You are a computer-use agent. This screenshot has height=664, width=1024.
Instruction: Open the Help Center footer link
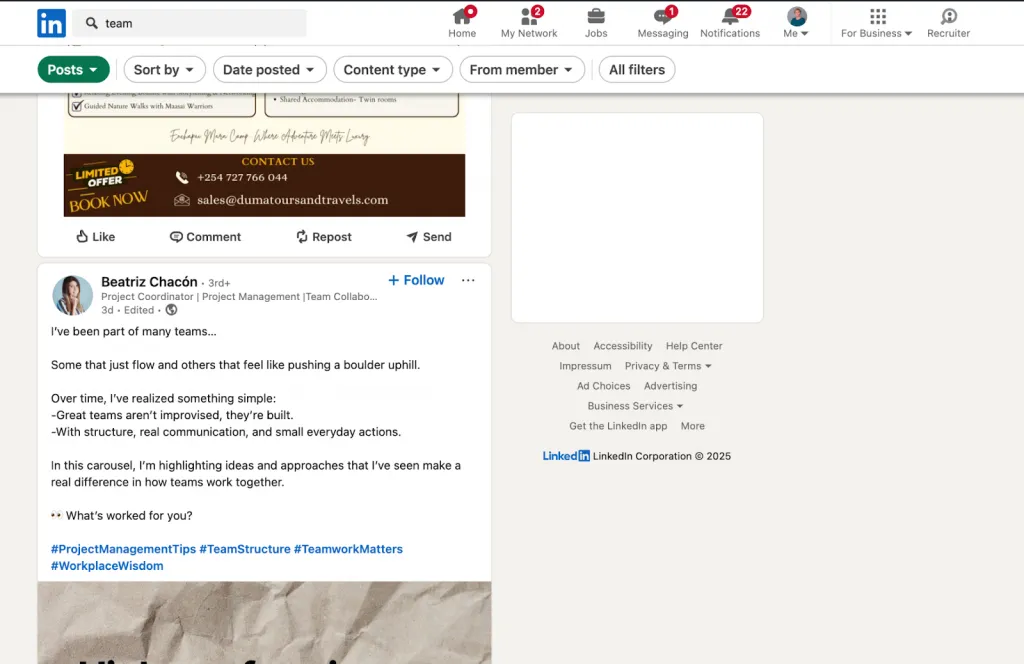(x=694, y=346)
